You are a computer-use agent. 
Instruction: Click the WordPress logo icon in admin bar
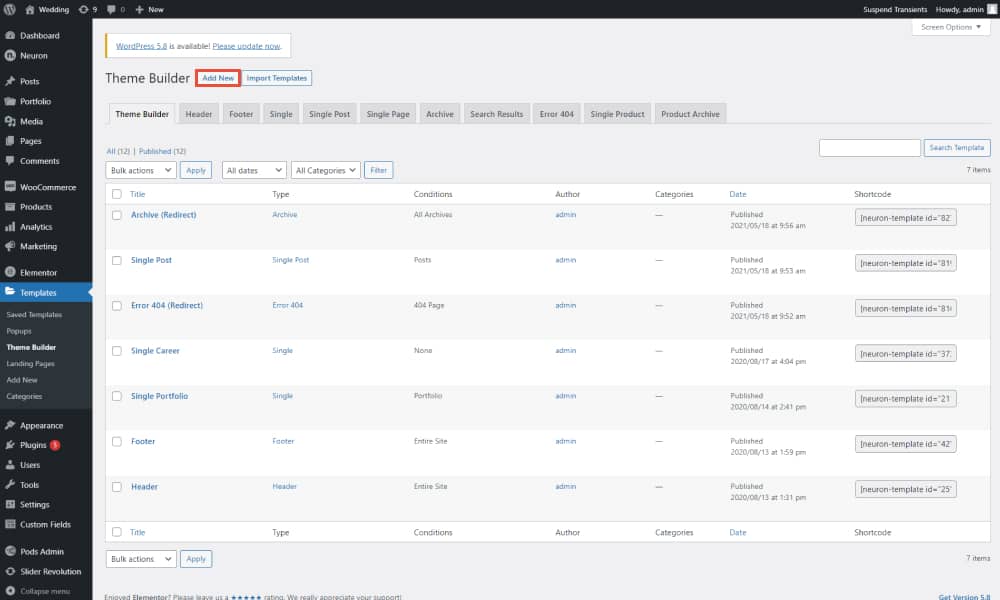(x=11, y=9)
